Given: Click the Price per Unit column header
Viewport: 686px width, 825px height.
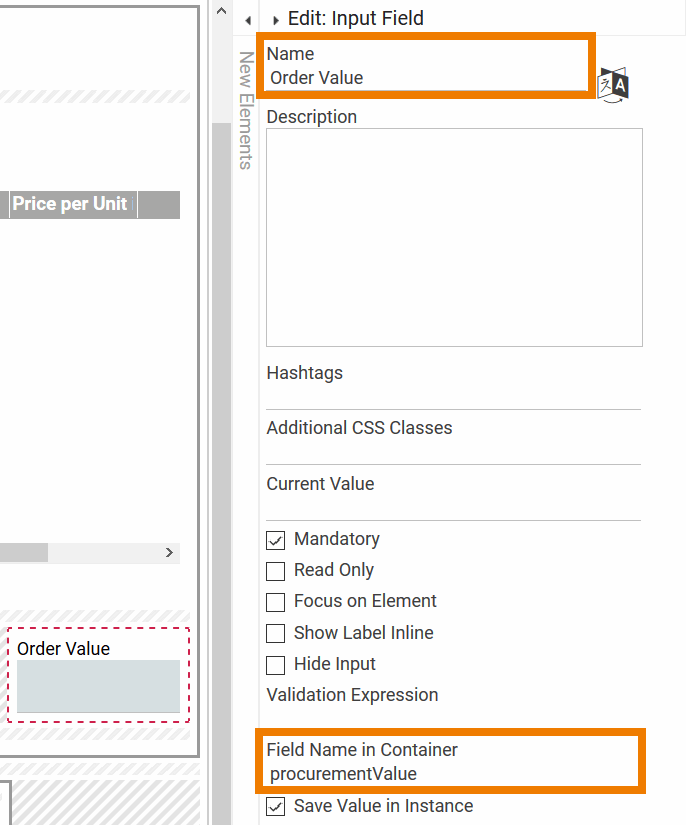Looking at the screenshot, I should point(70,204).
